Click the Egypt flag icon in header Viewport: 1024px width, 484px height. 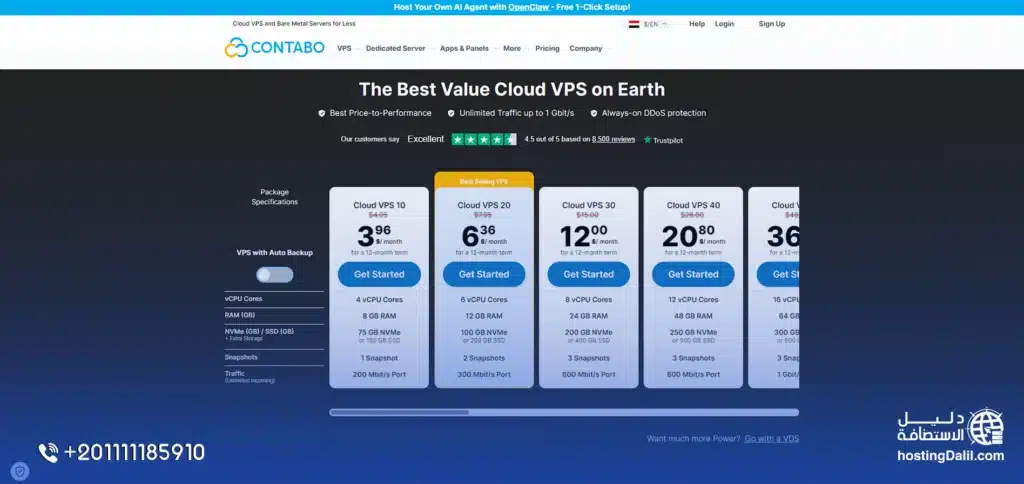click(633, 24)
